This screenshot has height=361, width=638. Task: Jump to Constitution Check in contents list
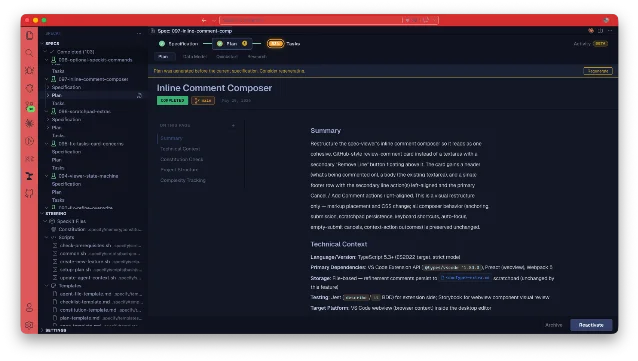(181, 160)
